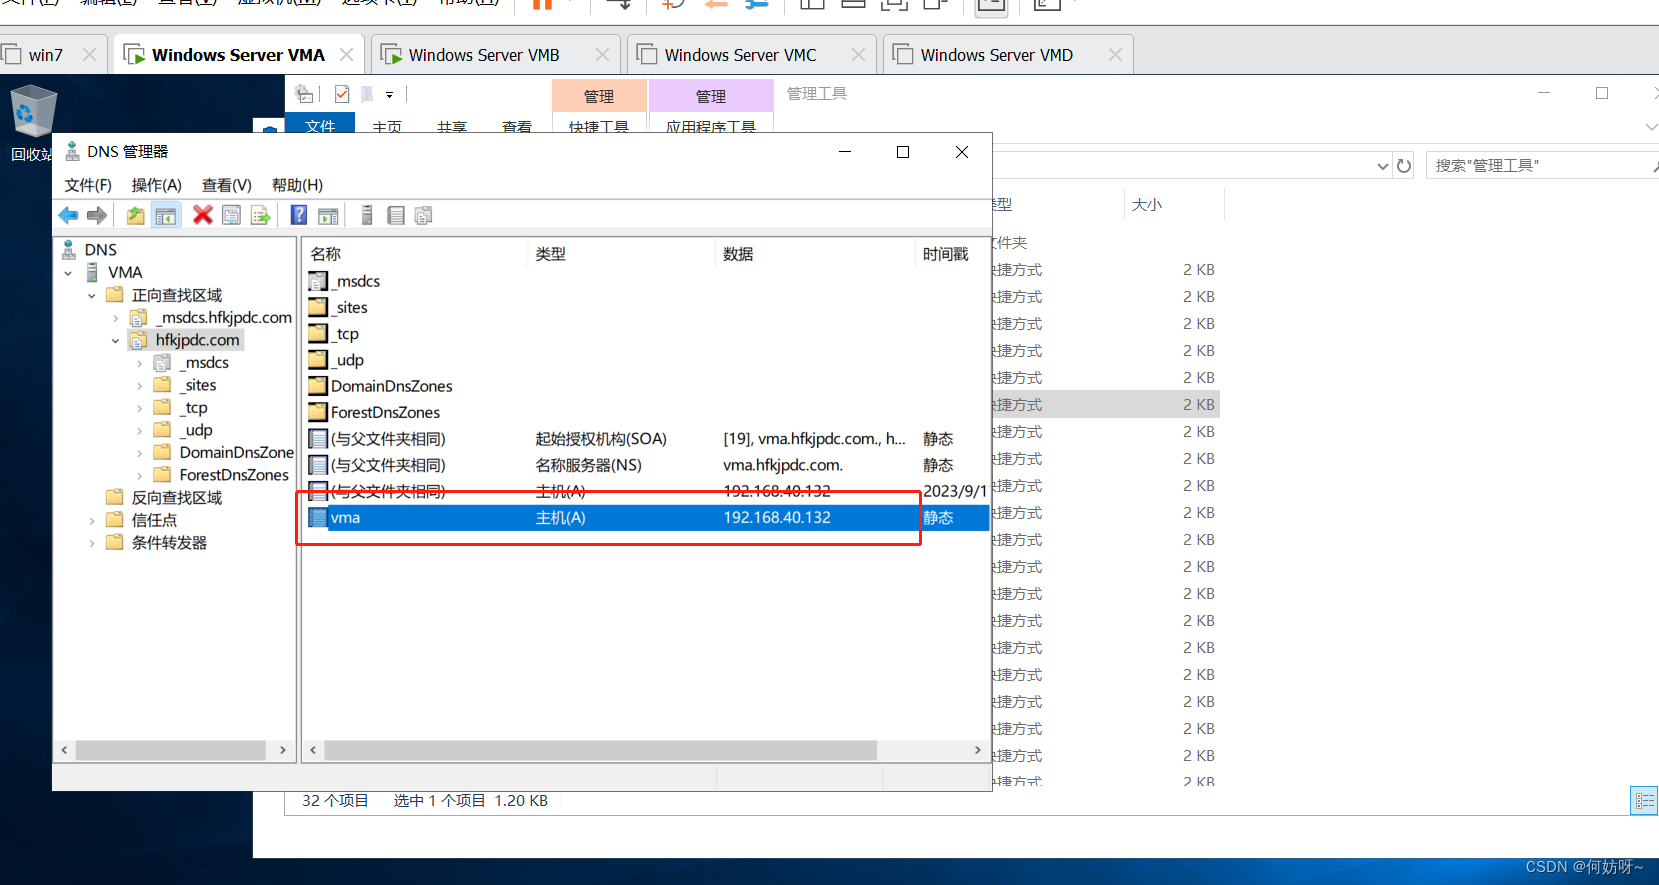Image resolution: width=1659 pixels, height=885 pixels.
Task: Open the 操作(A) menu
Action: point(156,185)
